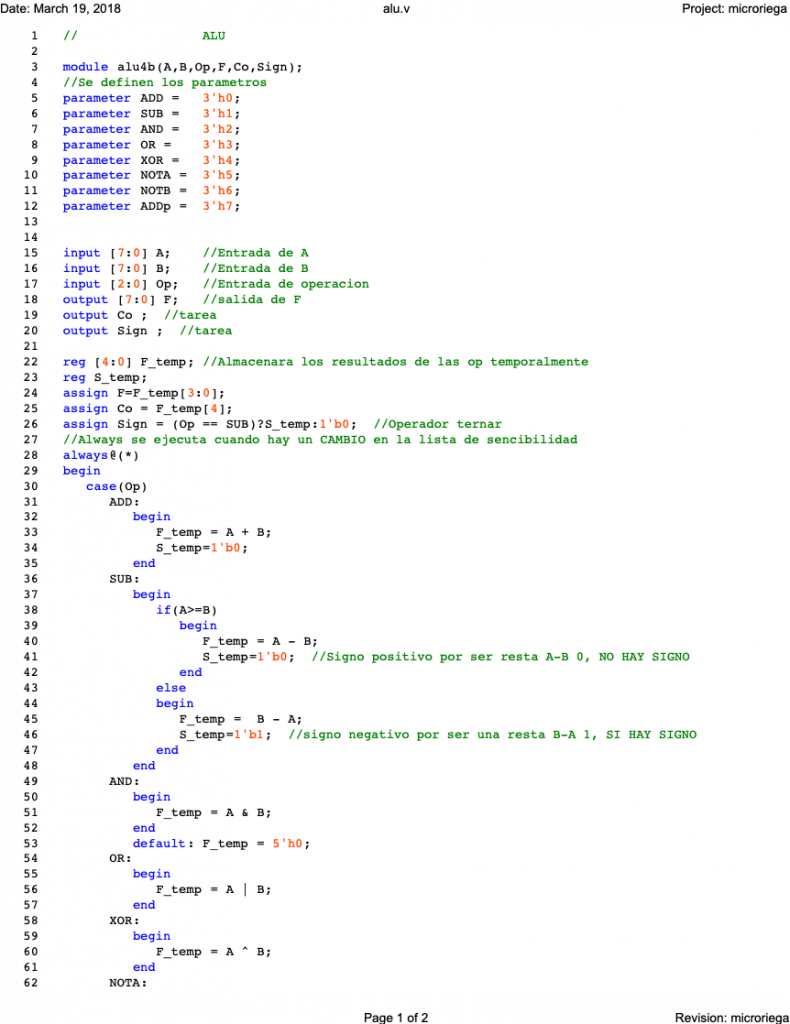The width and height of the screenshot is (790, 1024).
Task: Click the 'case(Op)' statement
Action: (x=116, y=487)
